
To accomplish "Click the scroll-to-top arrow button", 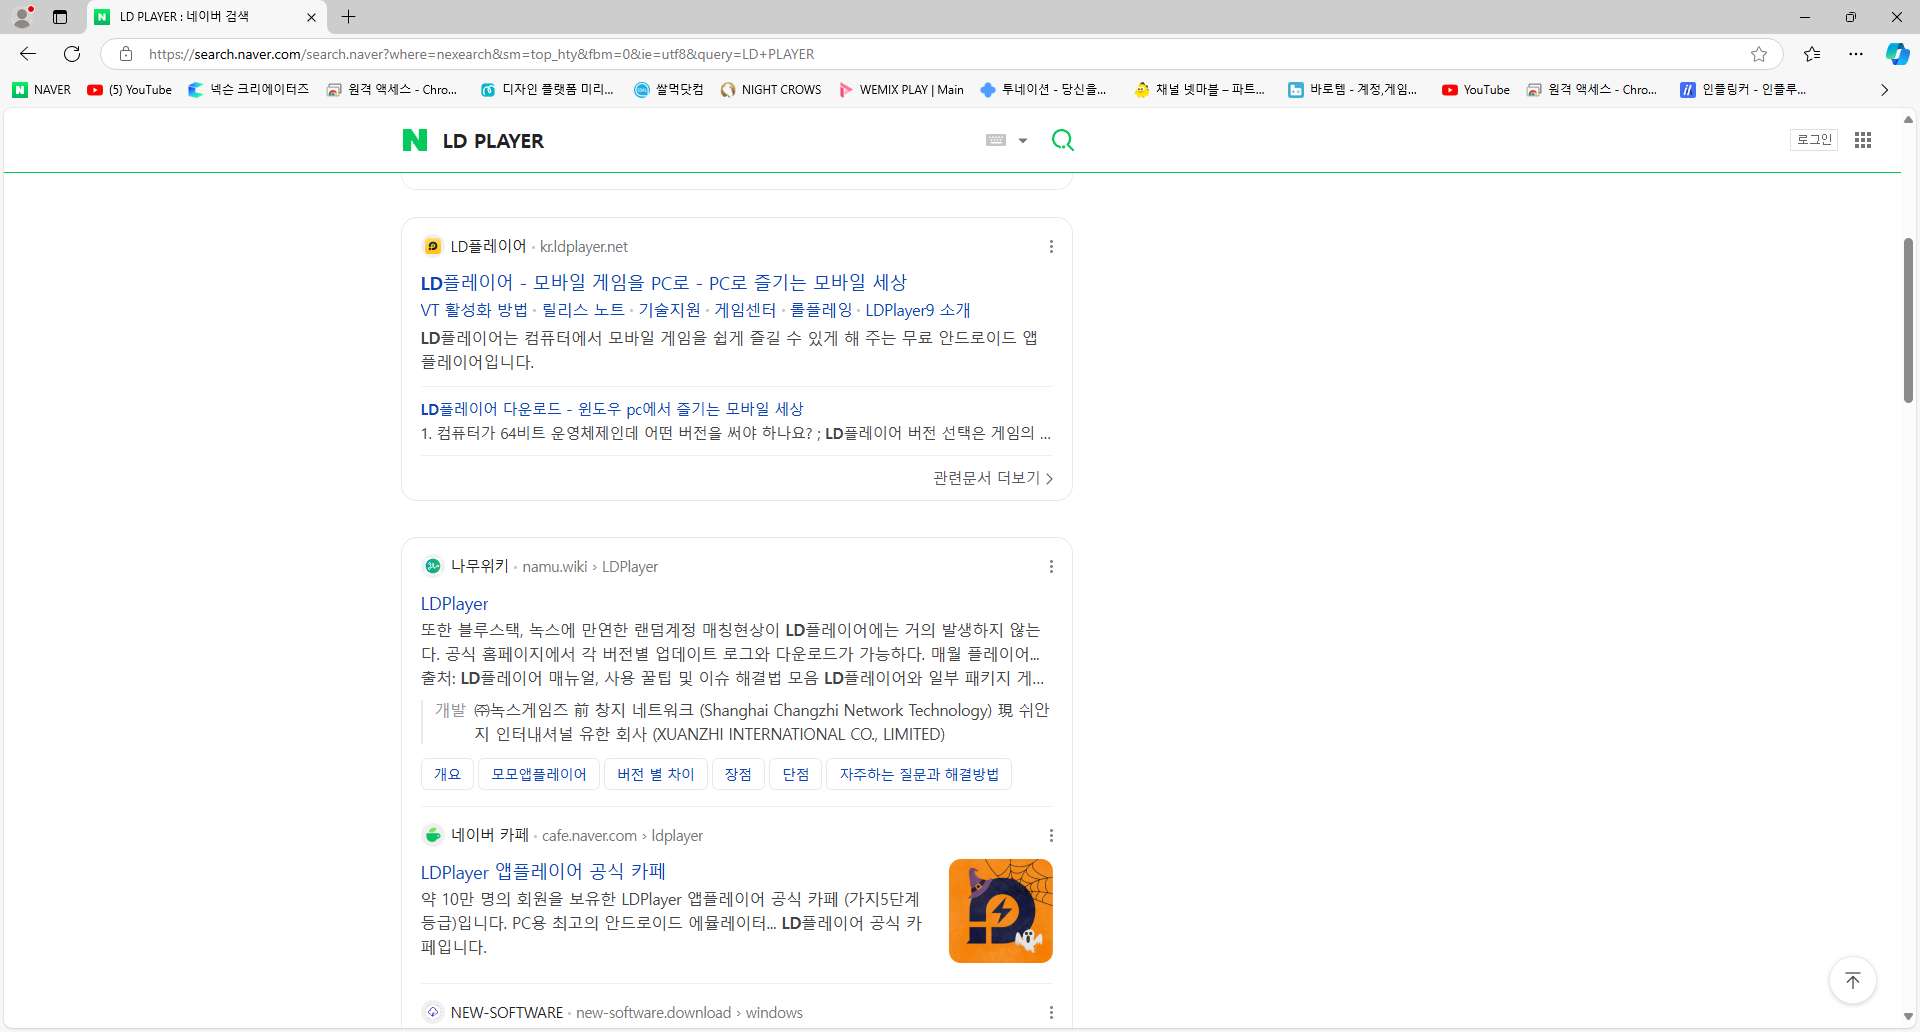I will tap(1852, 980).
